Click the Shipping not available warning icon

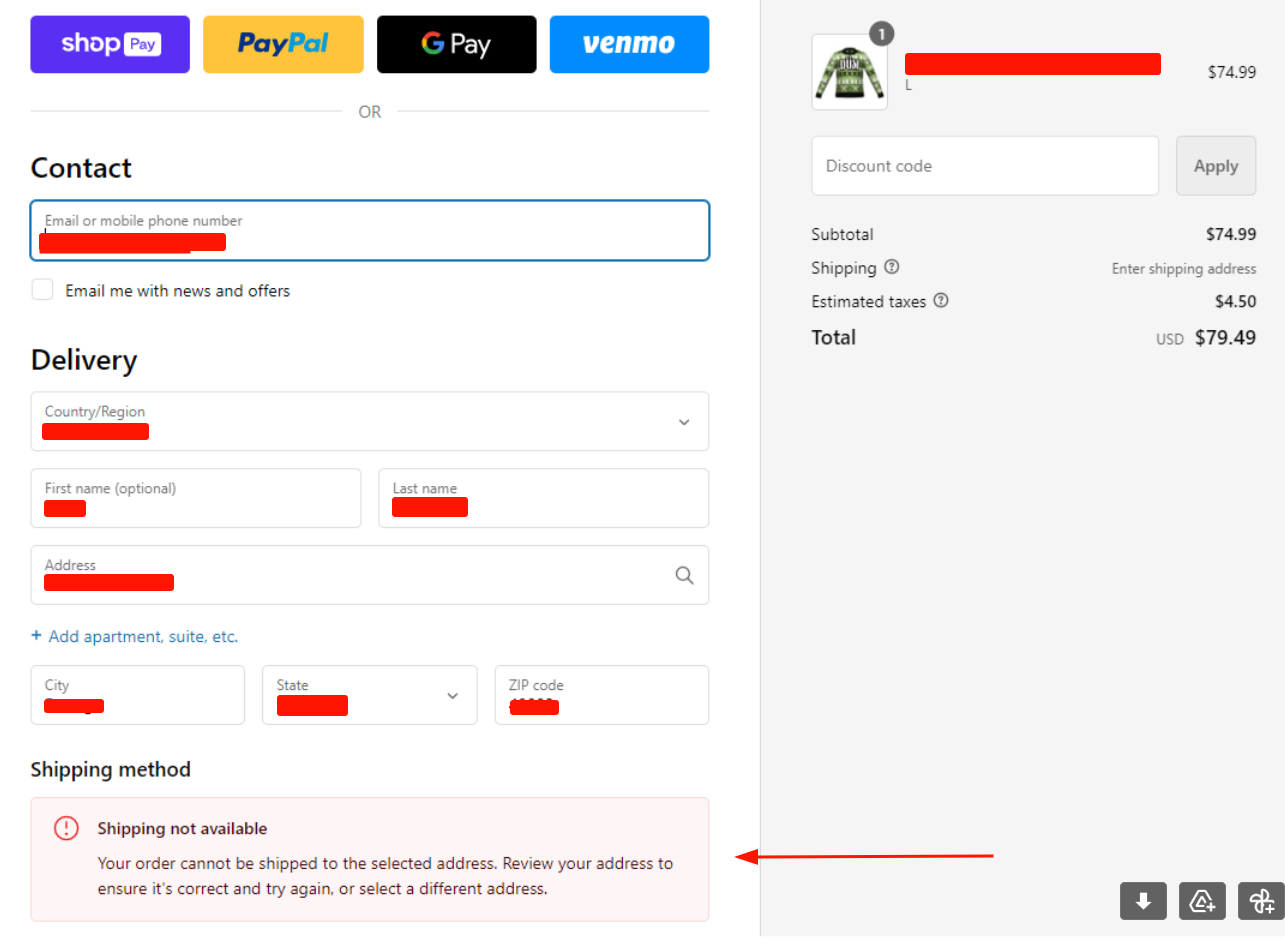(x=66, y=828)
